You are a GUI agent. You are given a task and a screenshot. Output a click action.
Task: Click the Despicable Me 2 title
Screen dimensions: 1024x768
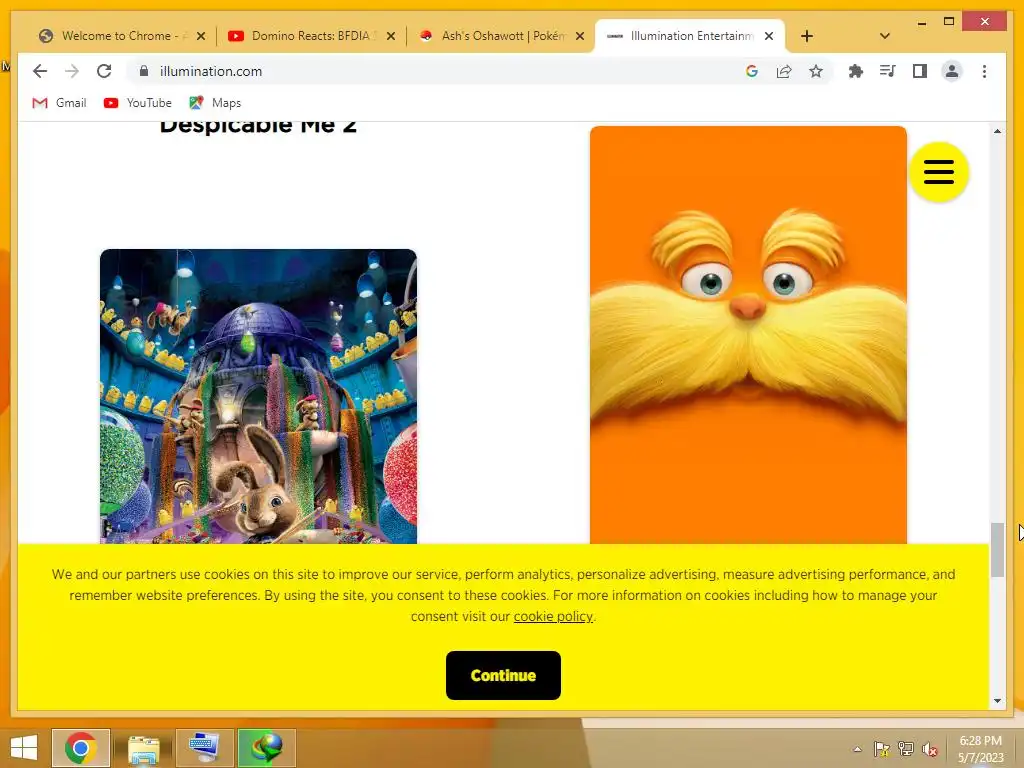pyautogui.click(x=258, y=127)
